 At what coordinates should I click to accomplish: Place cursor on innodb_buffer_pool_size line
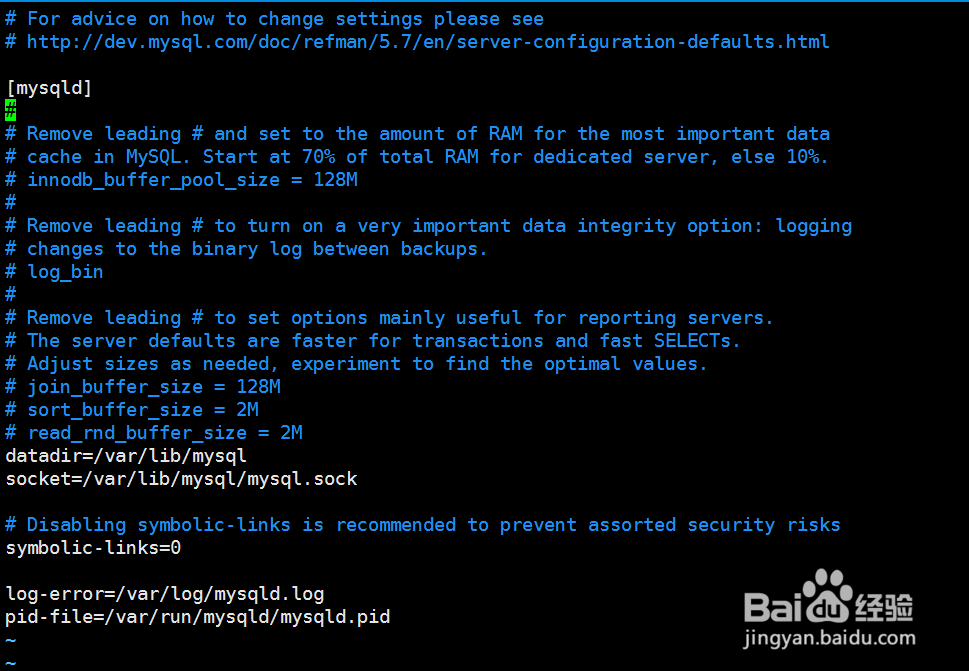pyautogui.click(x=191, y=180)
